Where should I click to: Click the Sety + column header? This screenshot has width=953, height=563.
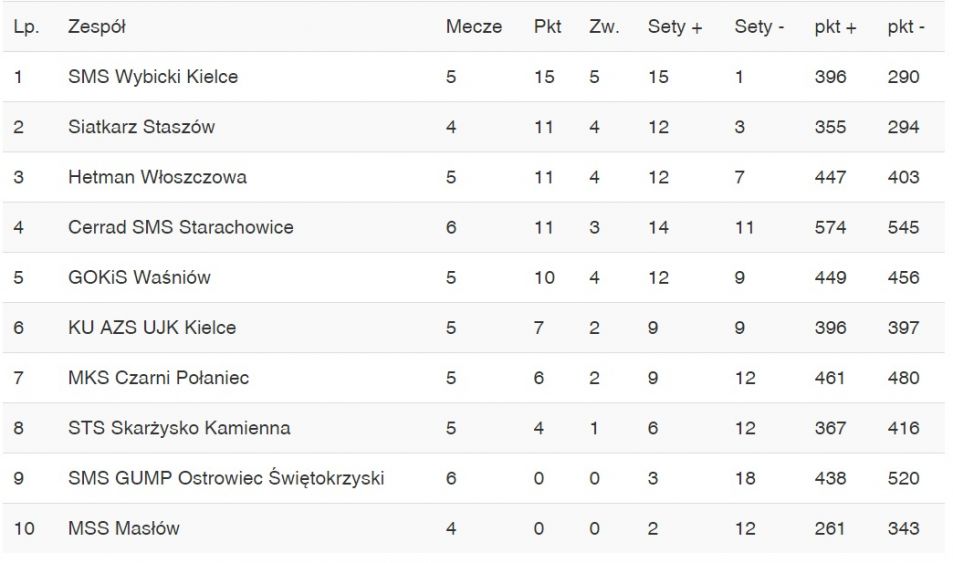click(x=675, y=27)
